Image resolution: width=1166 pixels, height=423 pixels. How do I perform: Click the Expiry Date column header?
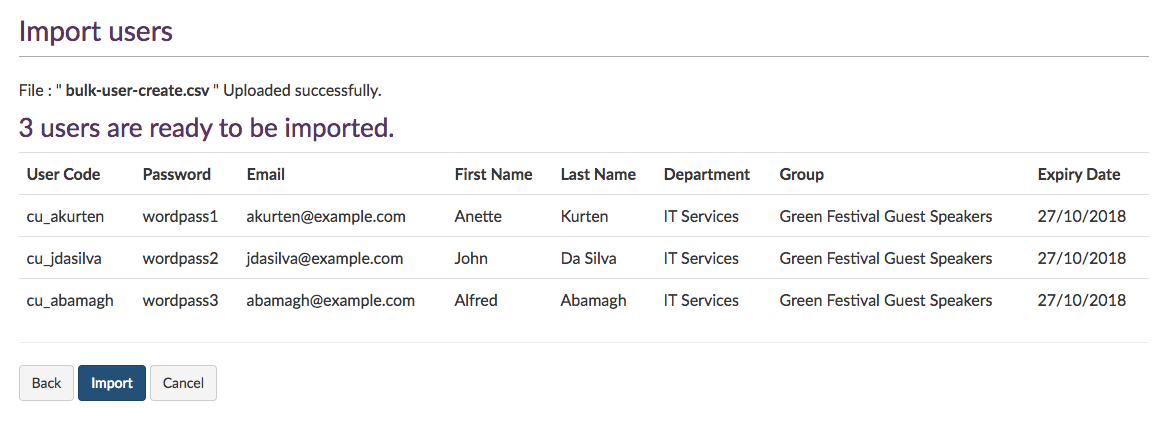coord(1079,174)
